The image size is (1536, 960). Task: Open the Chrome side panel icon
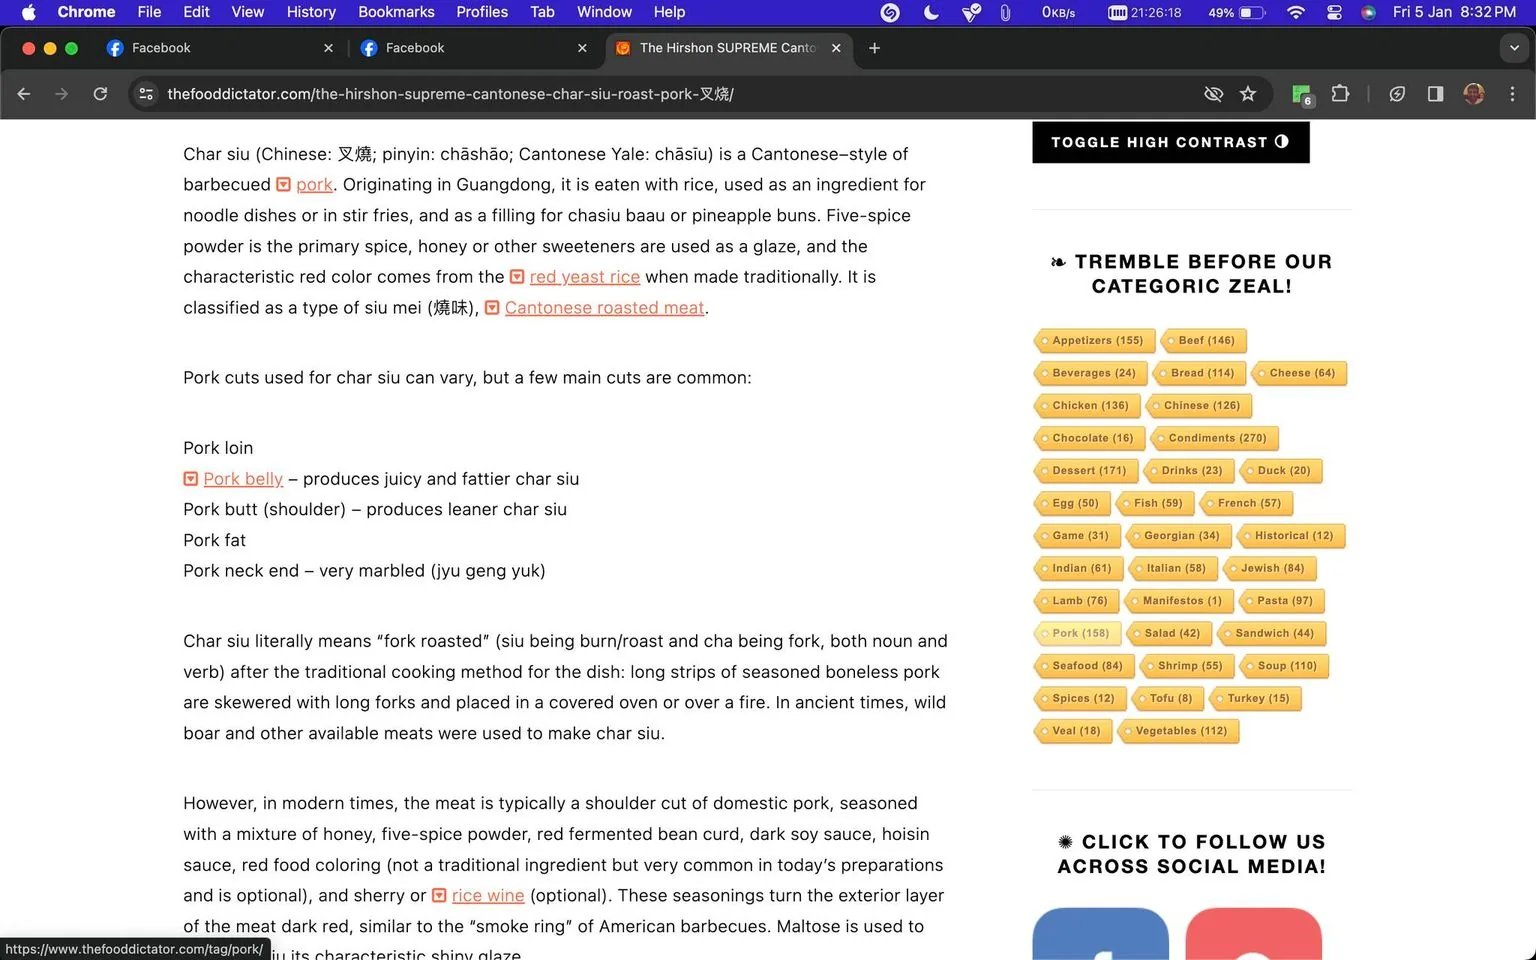coord(1435,94)
